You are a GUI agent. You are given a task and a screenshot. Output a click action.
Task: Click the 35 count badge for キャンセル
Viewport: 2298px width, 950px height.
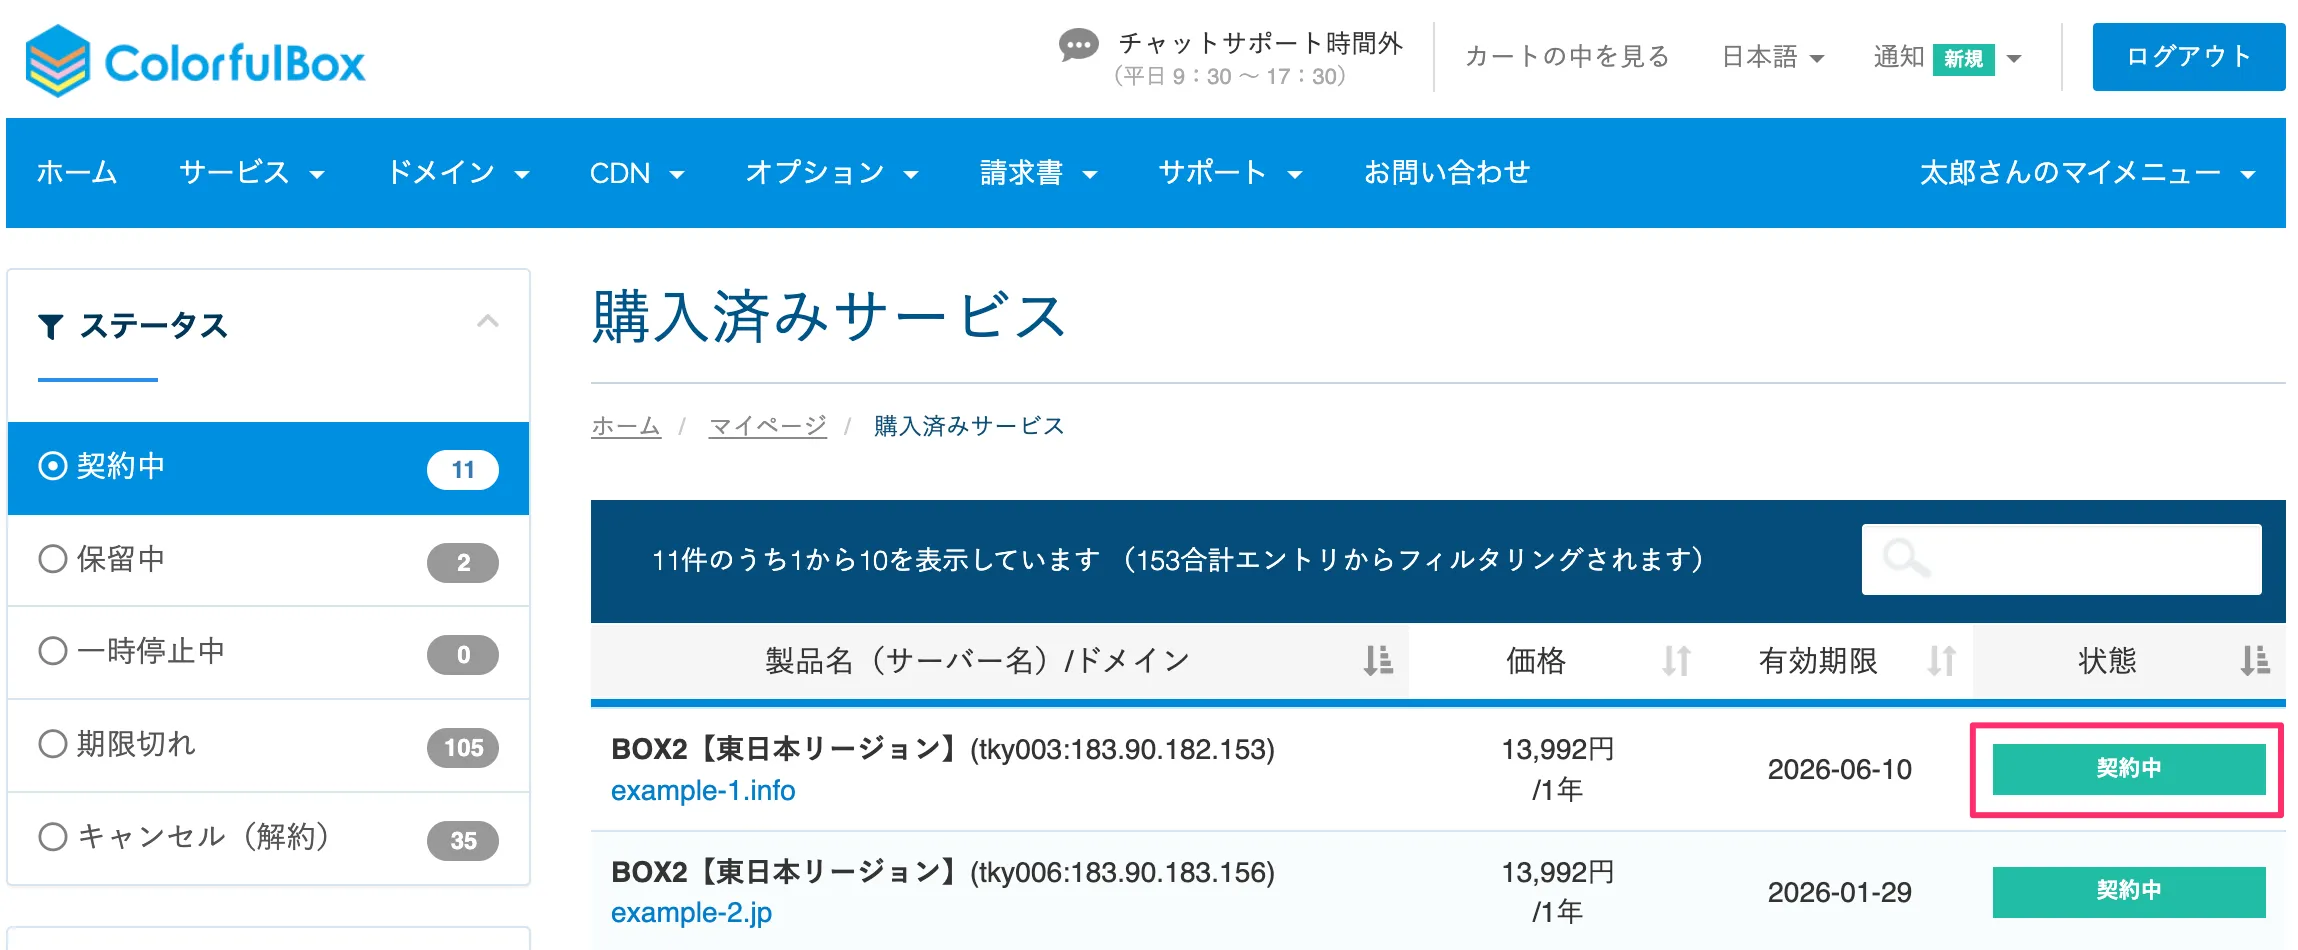(x=463, y=841)
